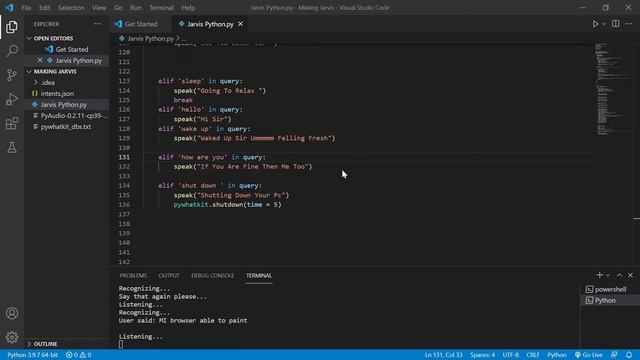Screen dimensions: 640x360
Task: Open the Extensions view
Action: coord(12,123)
